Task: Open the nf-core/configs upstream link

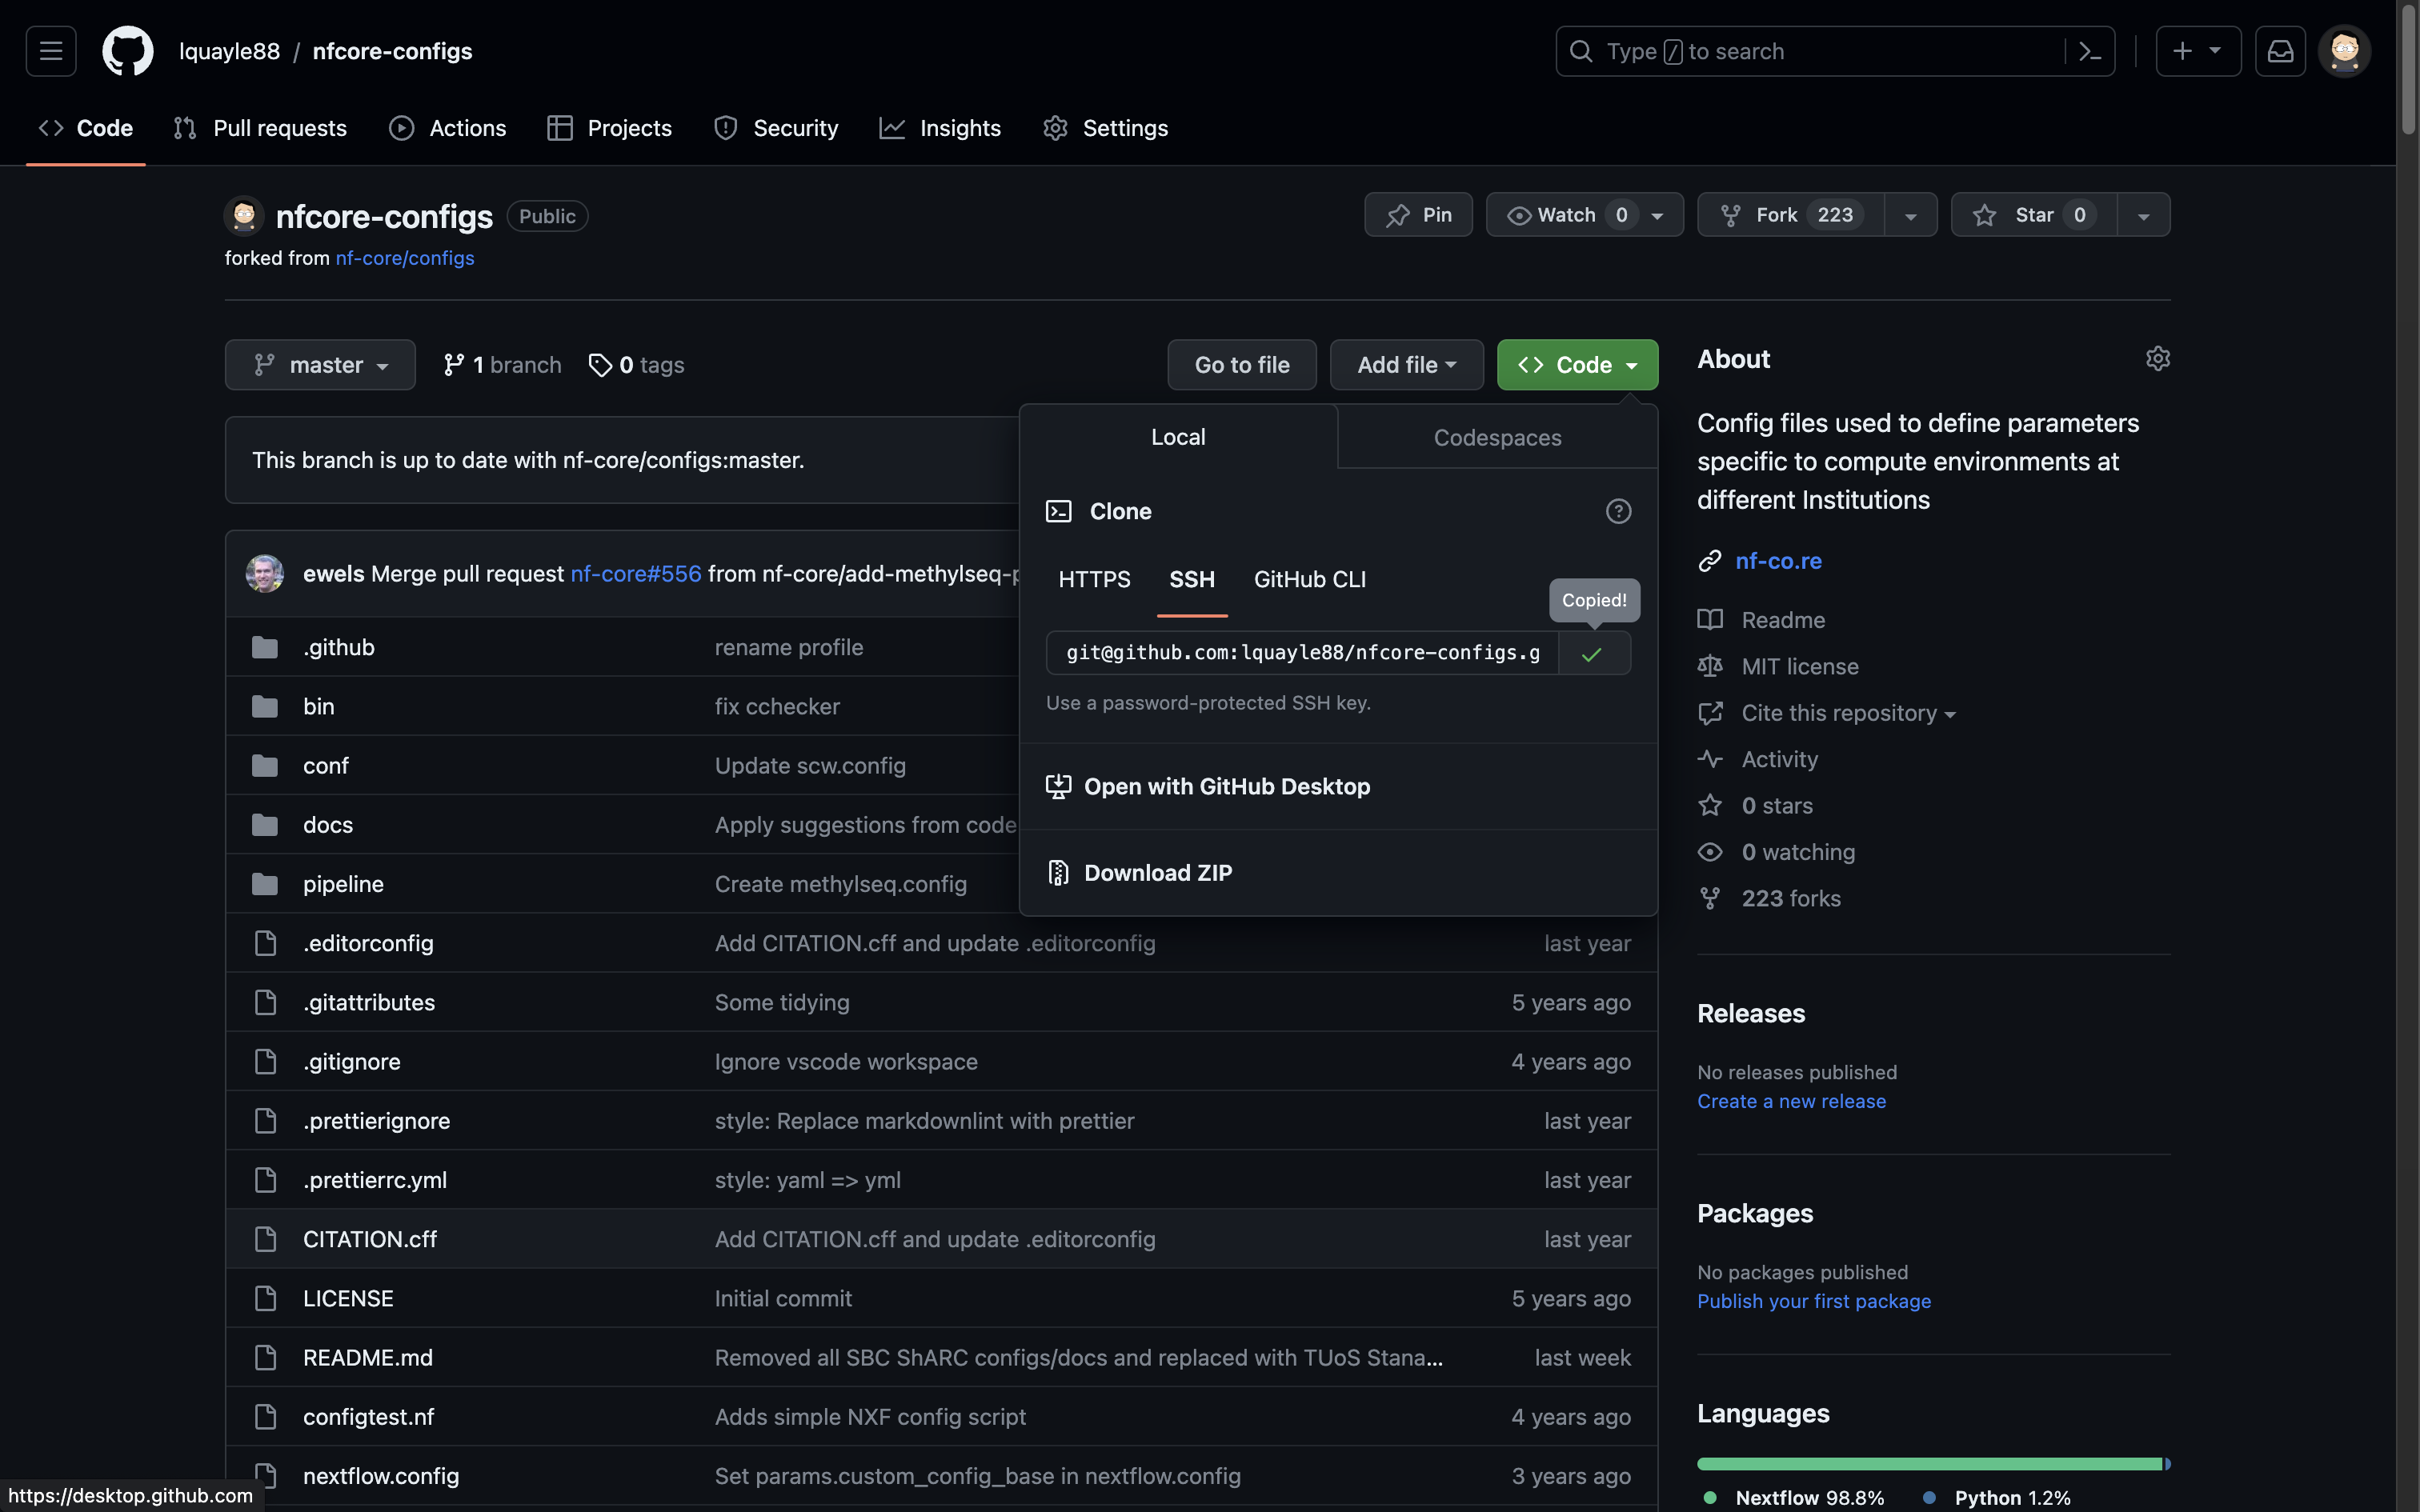Action: (405, 258)
